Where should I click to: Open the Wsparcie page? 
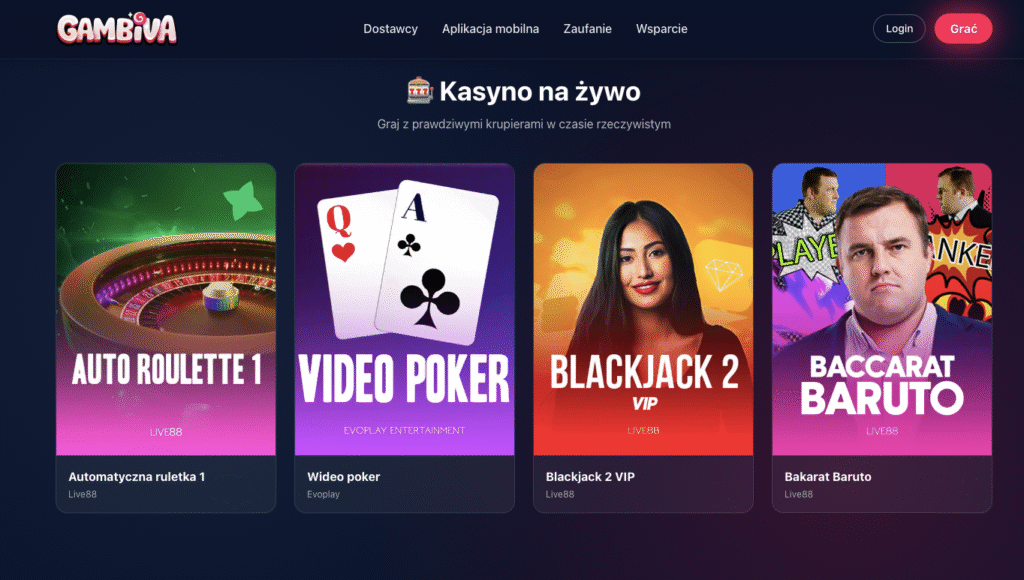pos(662,29)
